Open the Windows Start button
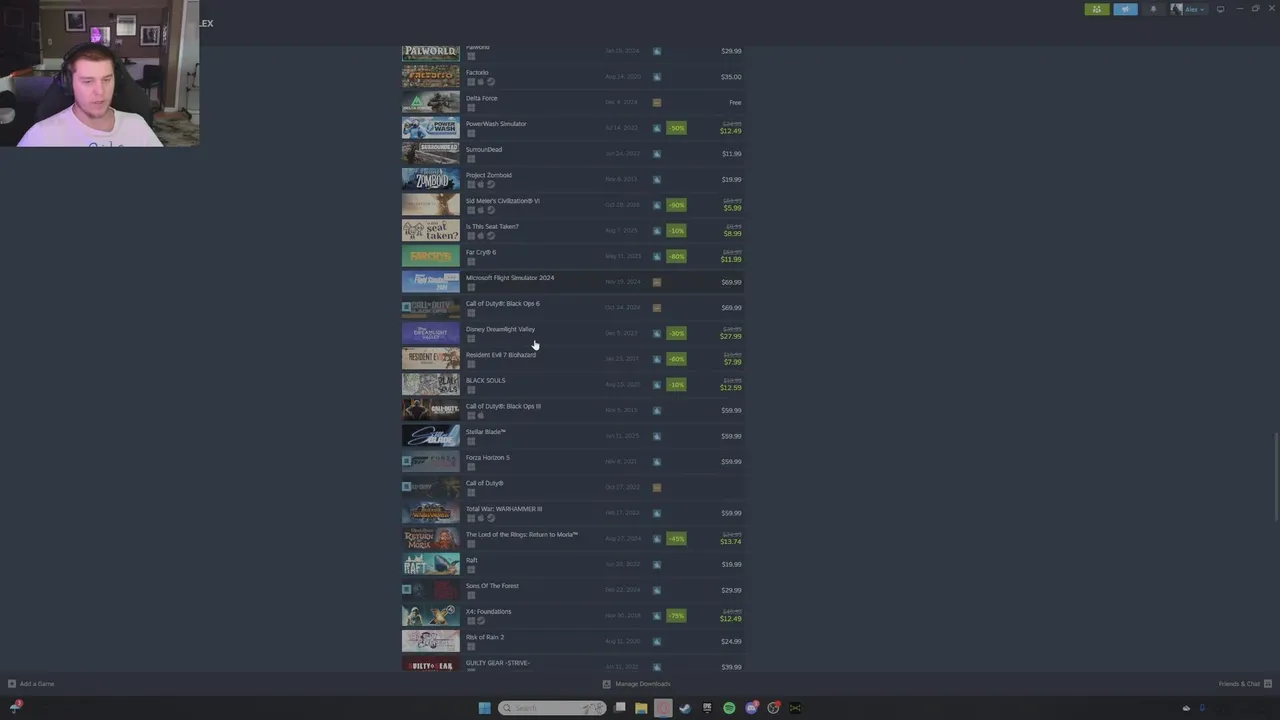The image size is (1280, 720). [x=484, y=708]
